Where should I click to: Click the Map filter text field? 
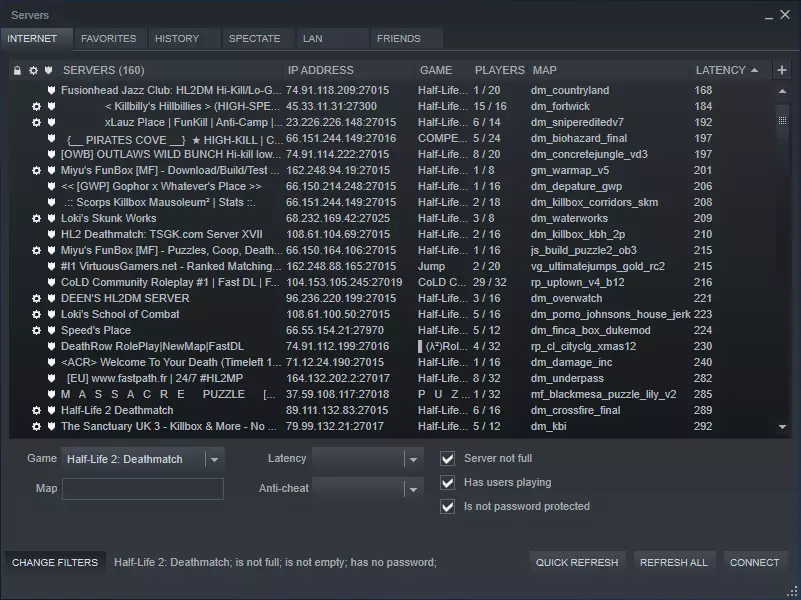click(143, 489)
